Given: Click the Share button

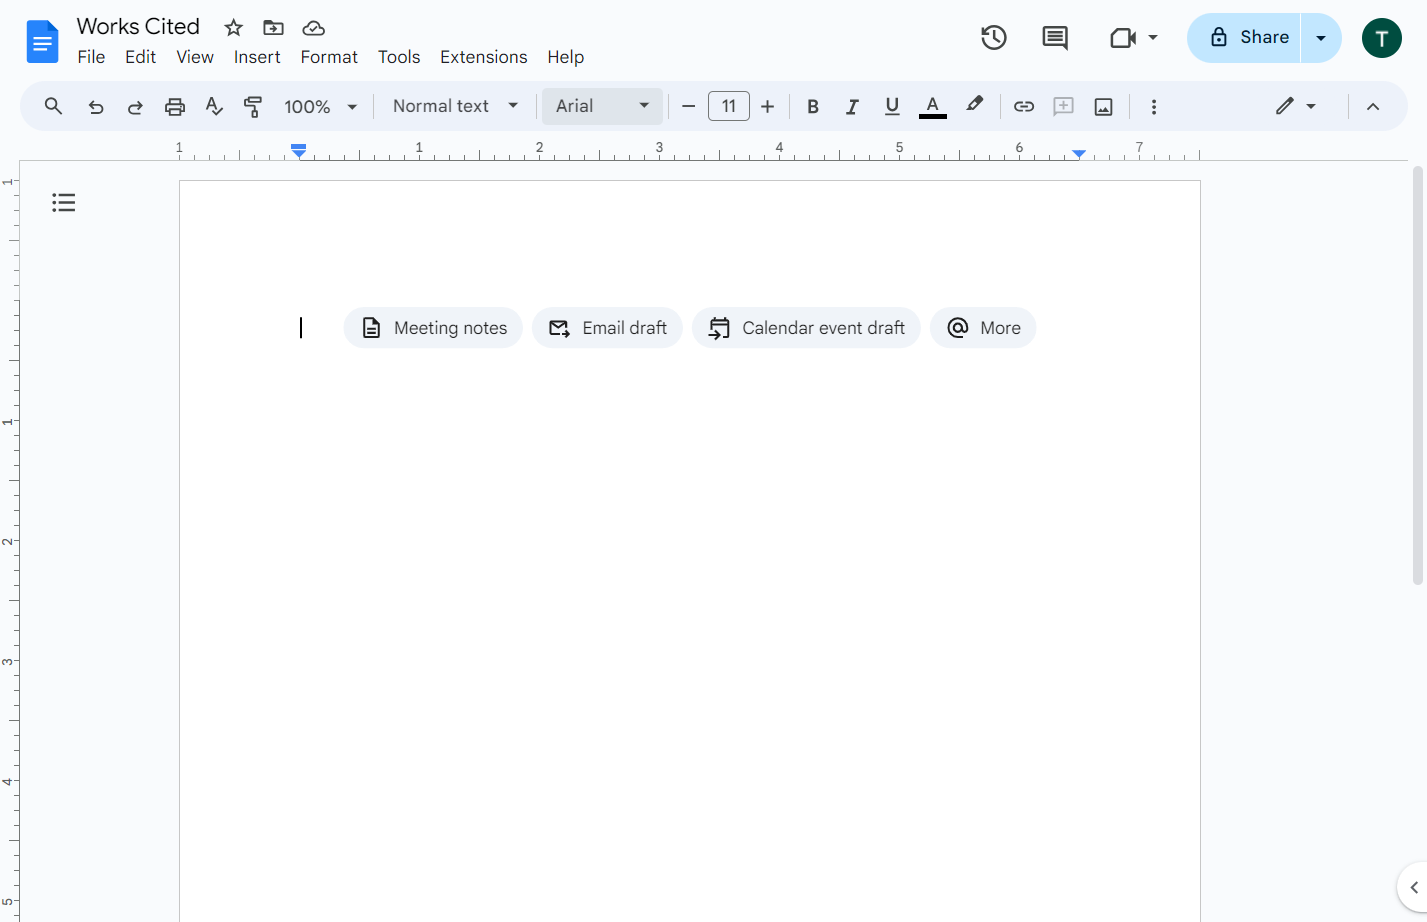Looking at the screenshot, I should click(1244, 38).
